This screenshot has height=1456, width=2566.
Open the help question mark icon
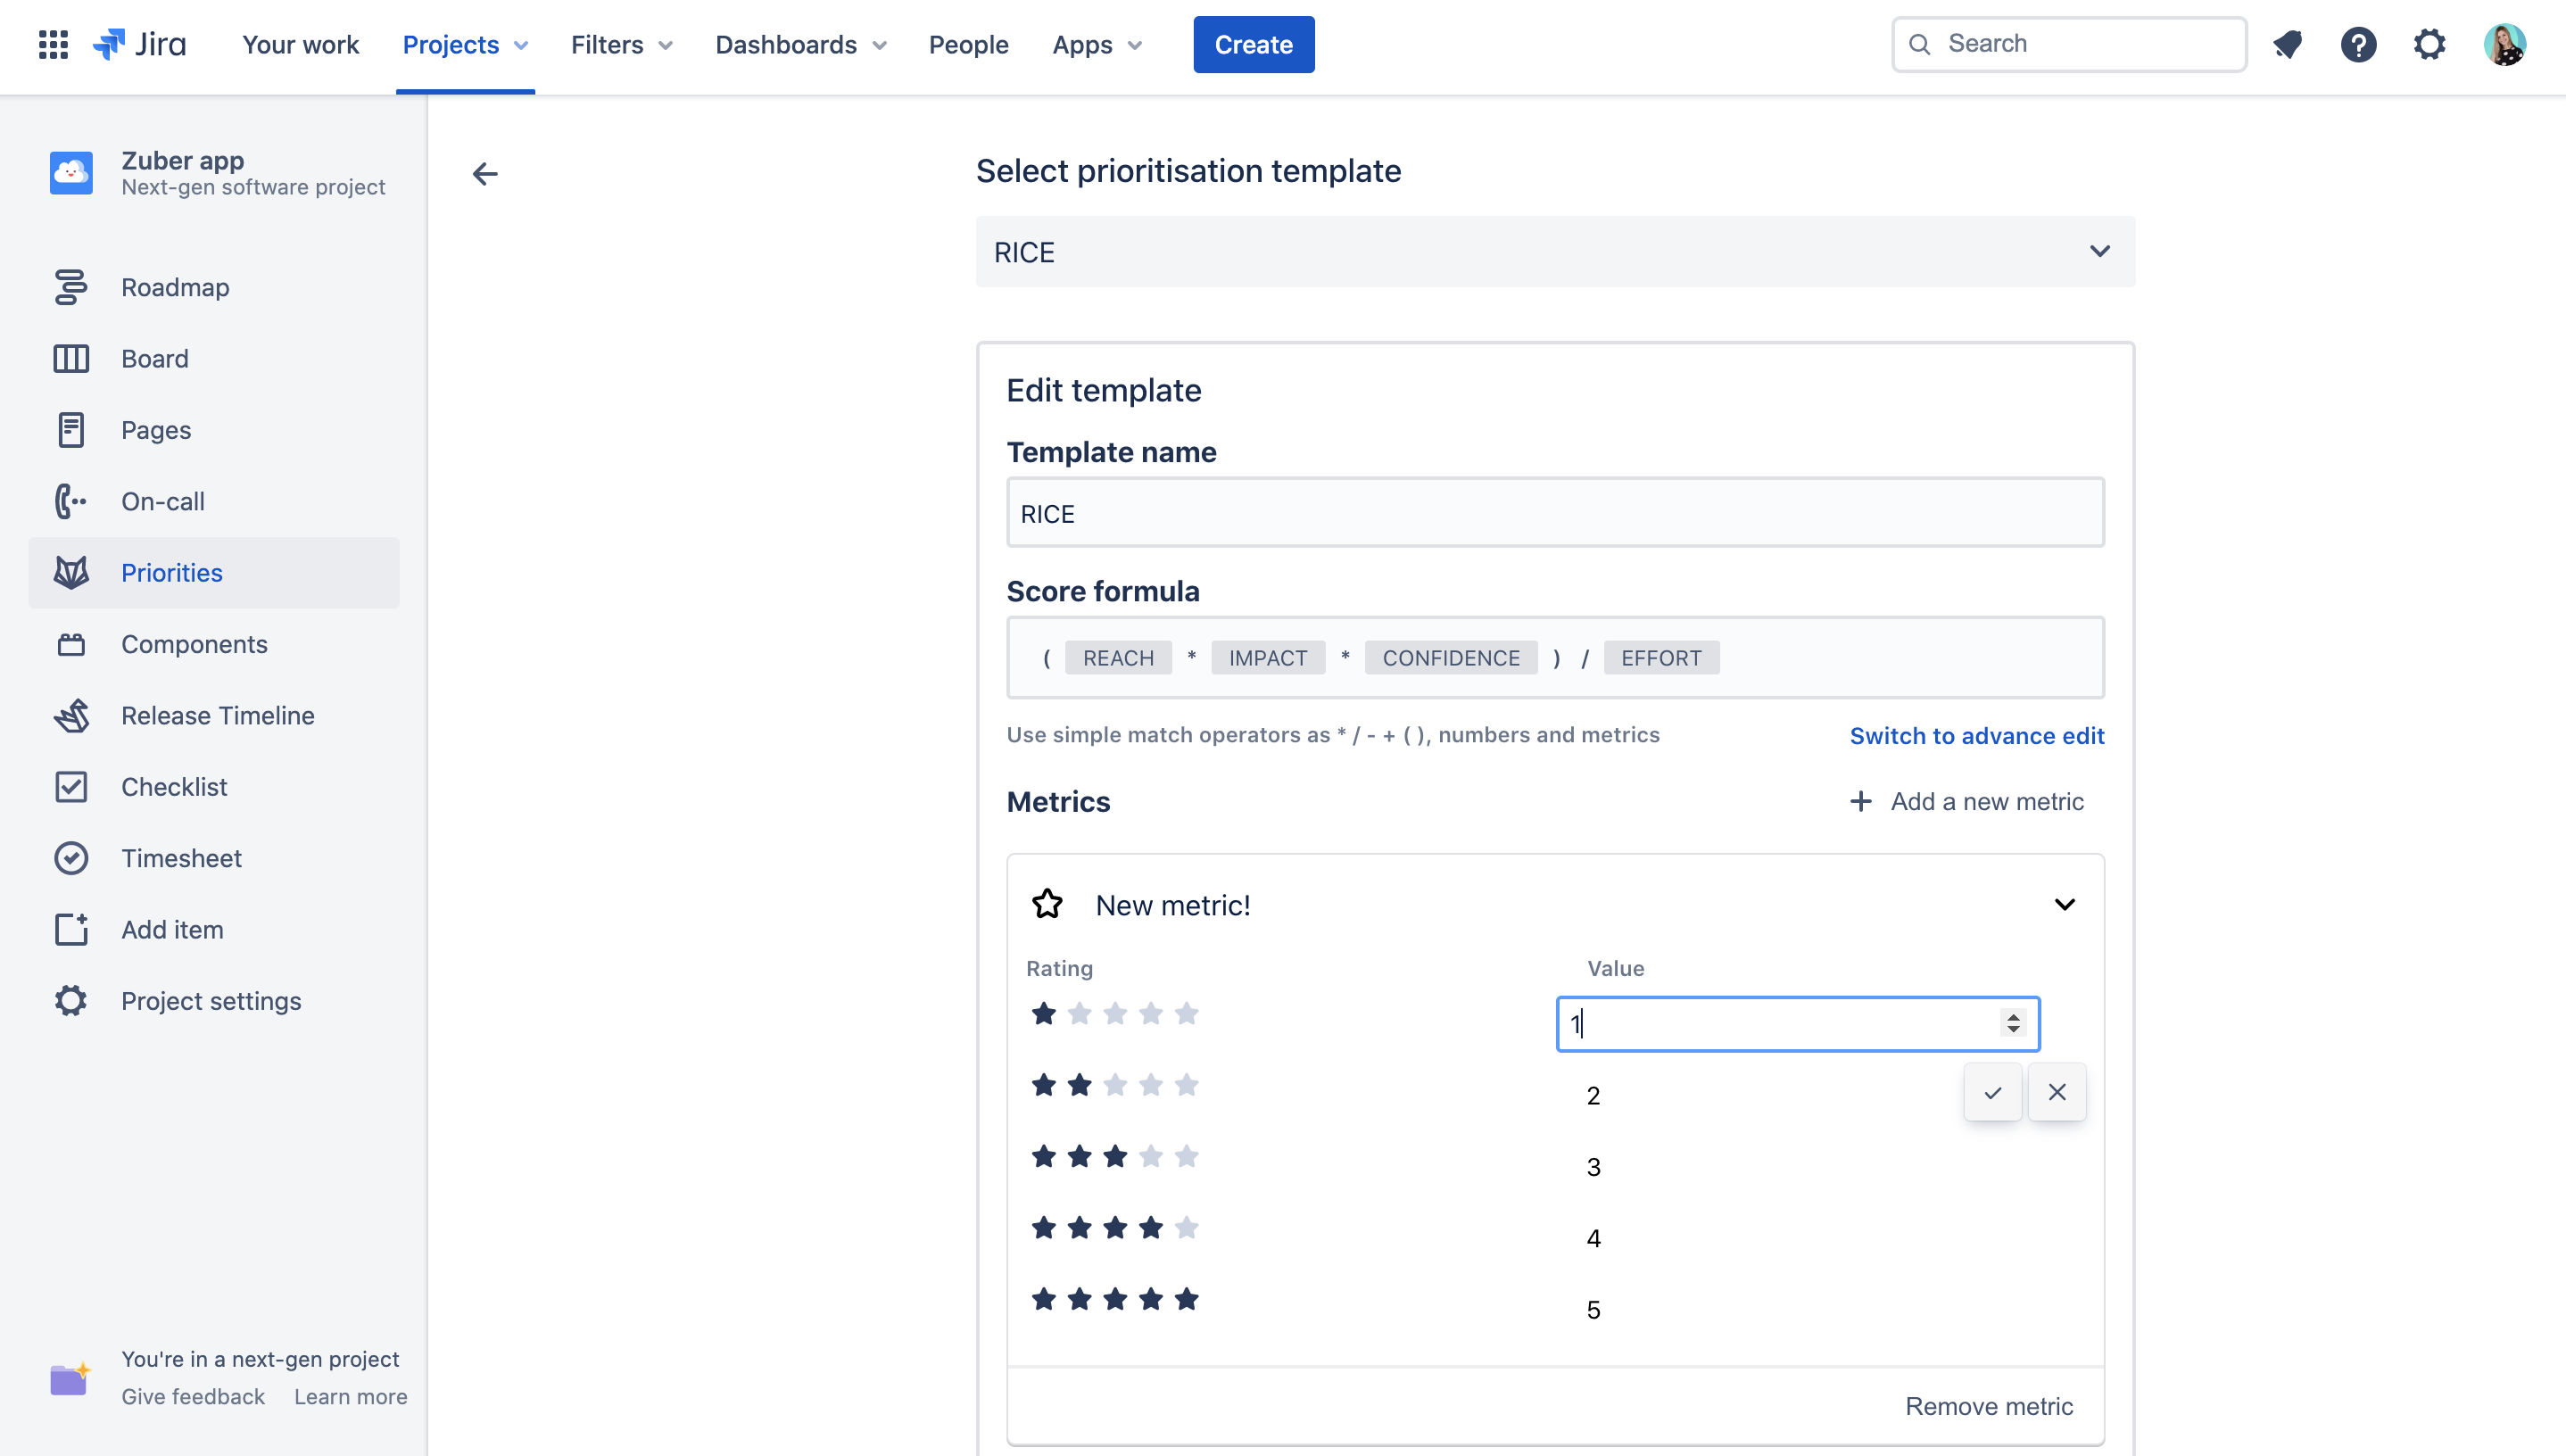click(2358, 44)
